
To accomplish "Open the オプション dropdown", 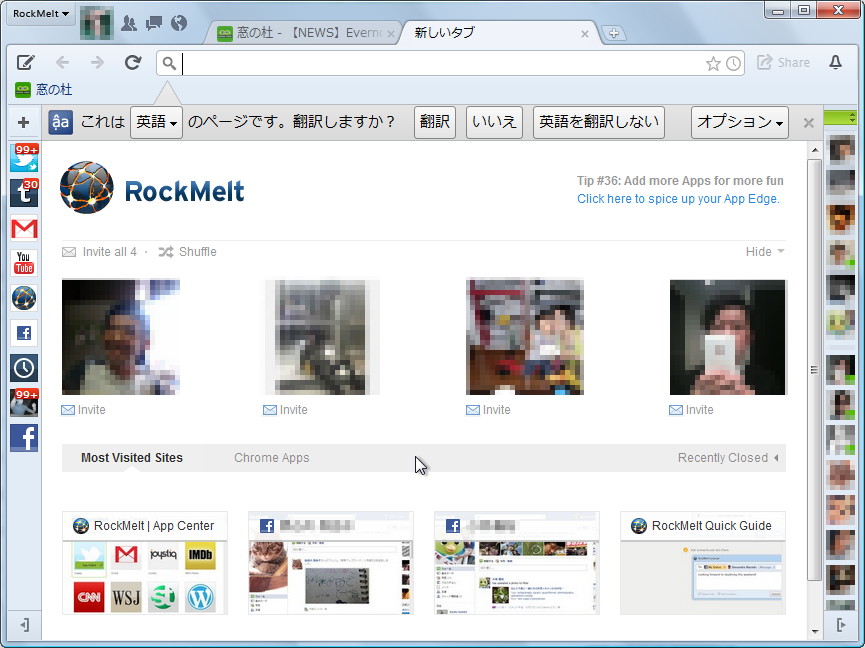I will point(740,122).
